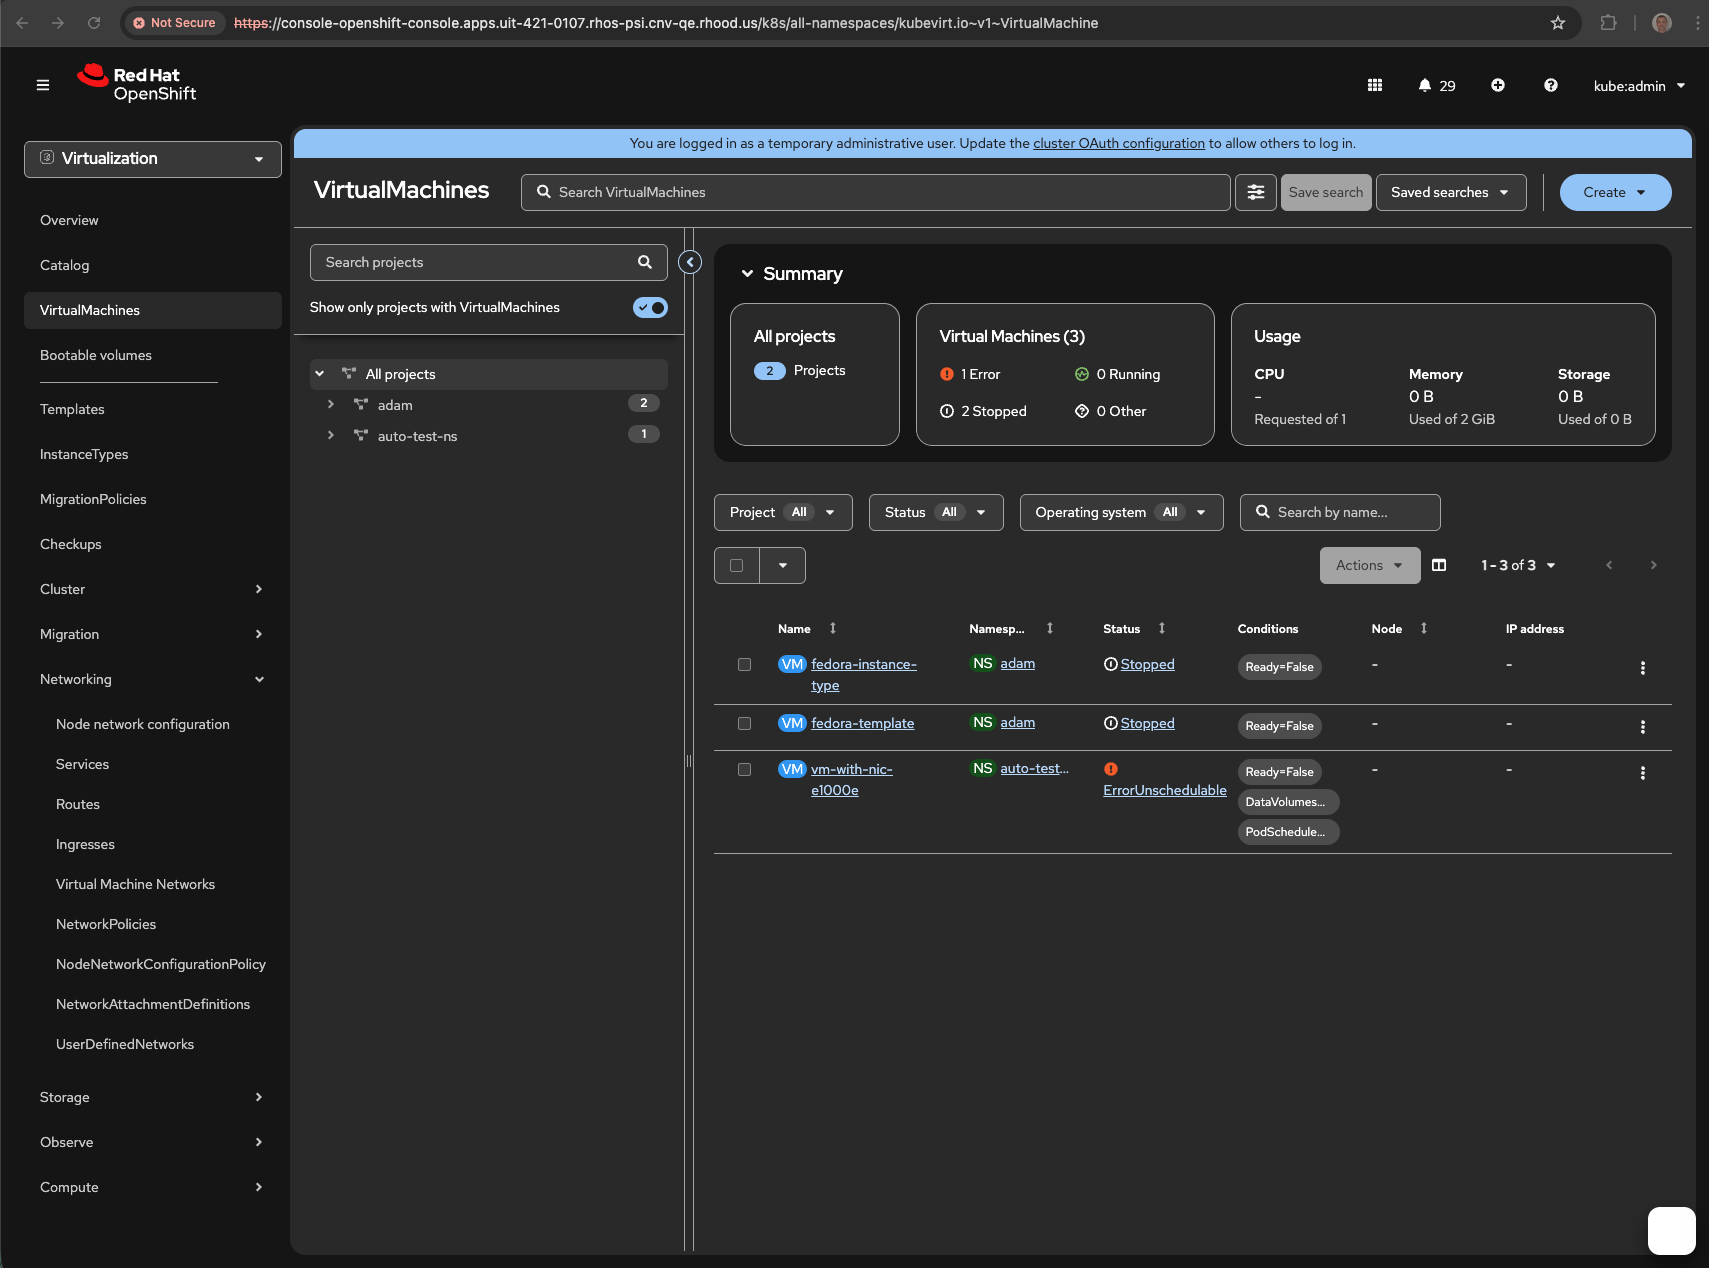Toggle show only projects with VirtualMachines

click(x=650, y=308)
